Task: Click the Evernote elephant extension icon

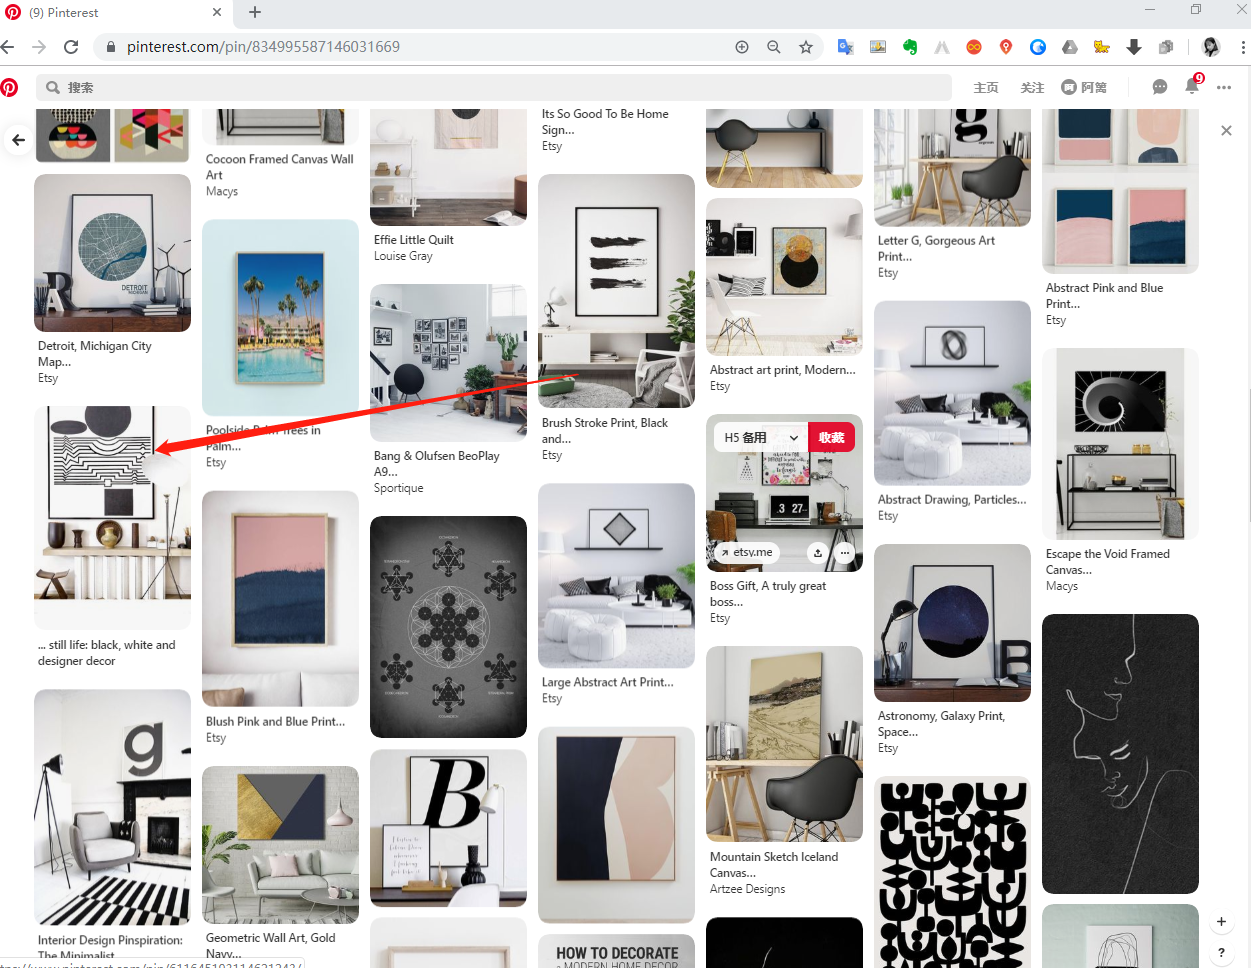Action: (910, 47)
